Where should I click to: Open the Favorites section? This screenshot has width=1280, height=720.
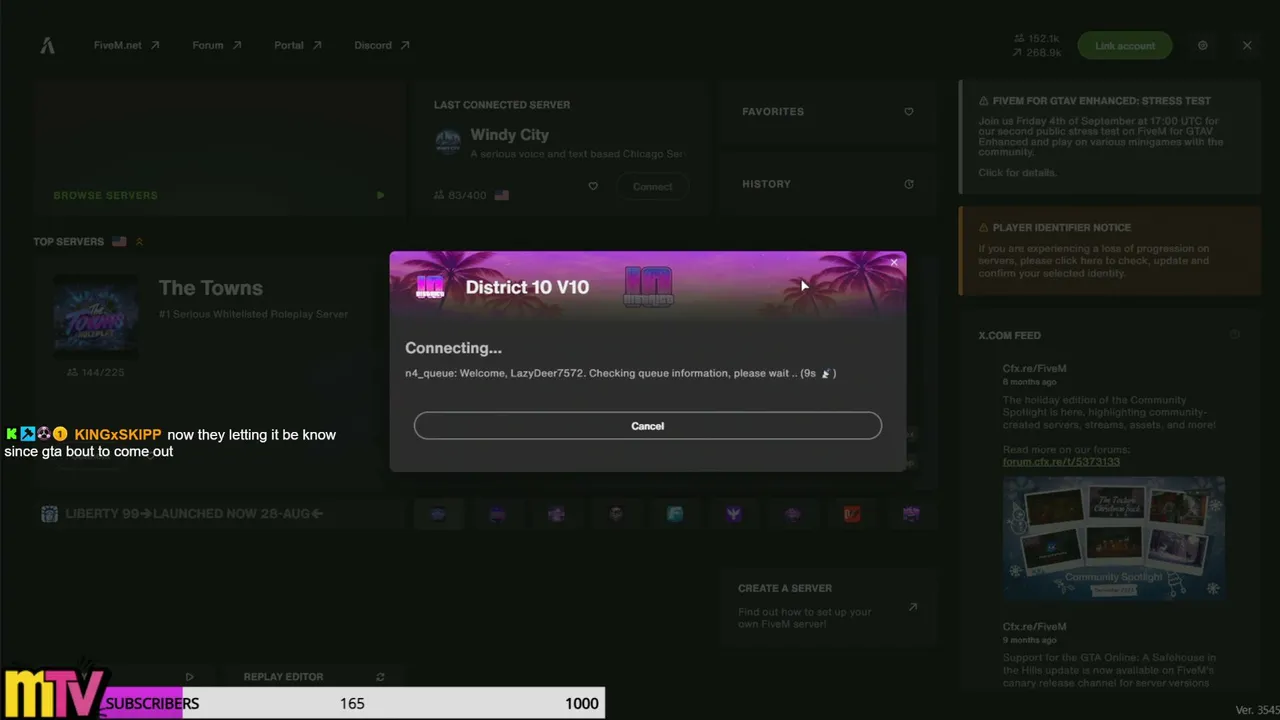[x=827, y=111]
